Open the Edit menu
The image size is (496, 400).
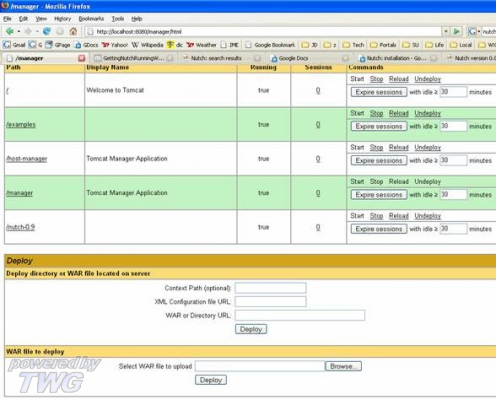pos(23,19)
